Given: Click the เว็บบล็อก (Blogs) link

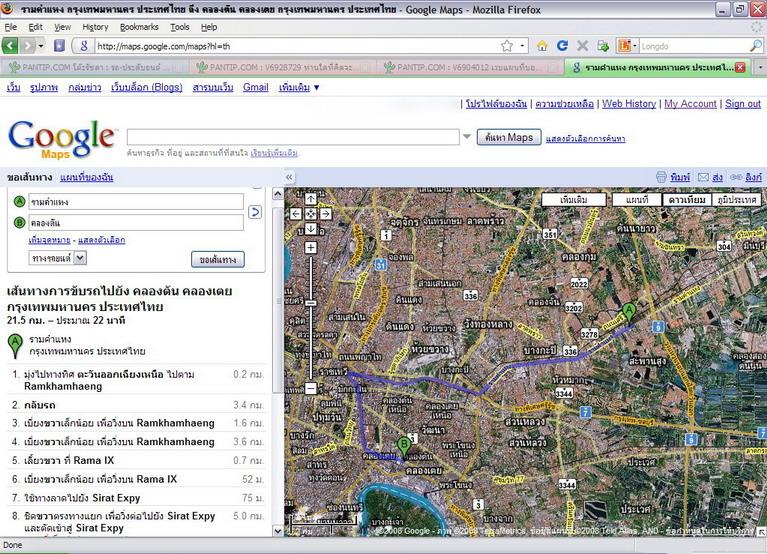Looking at the screenshot, I should click(147, 87).
